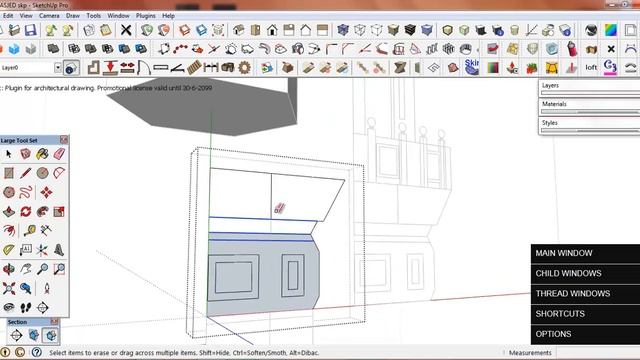The height and width of the screenshot is (360, 640).
Task: Click the THREAD WINDOWS button
Action: (585, 294)
